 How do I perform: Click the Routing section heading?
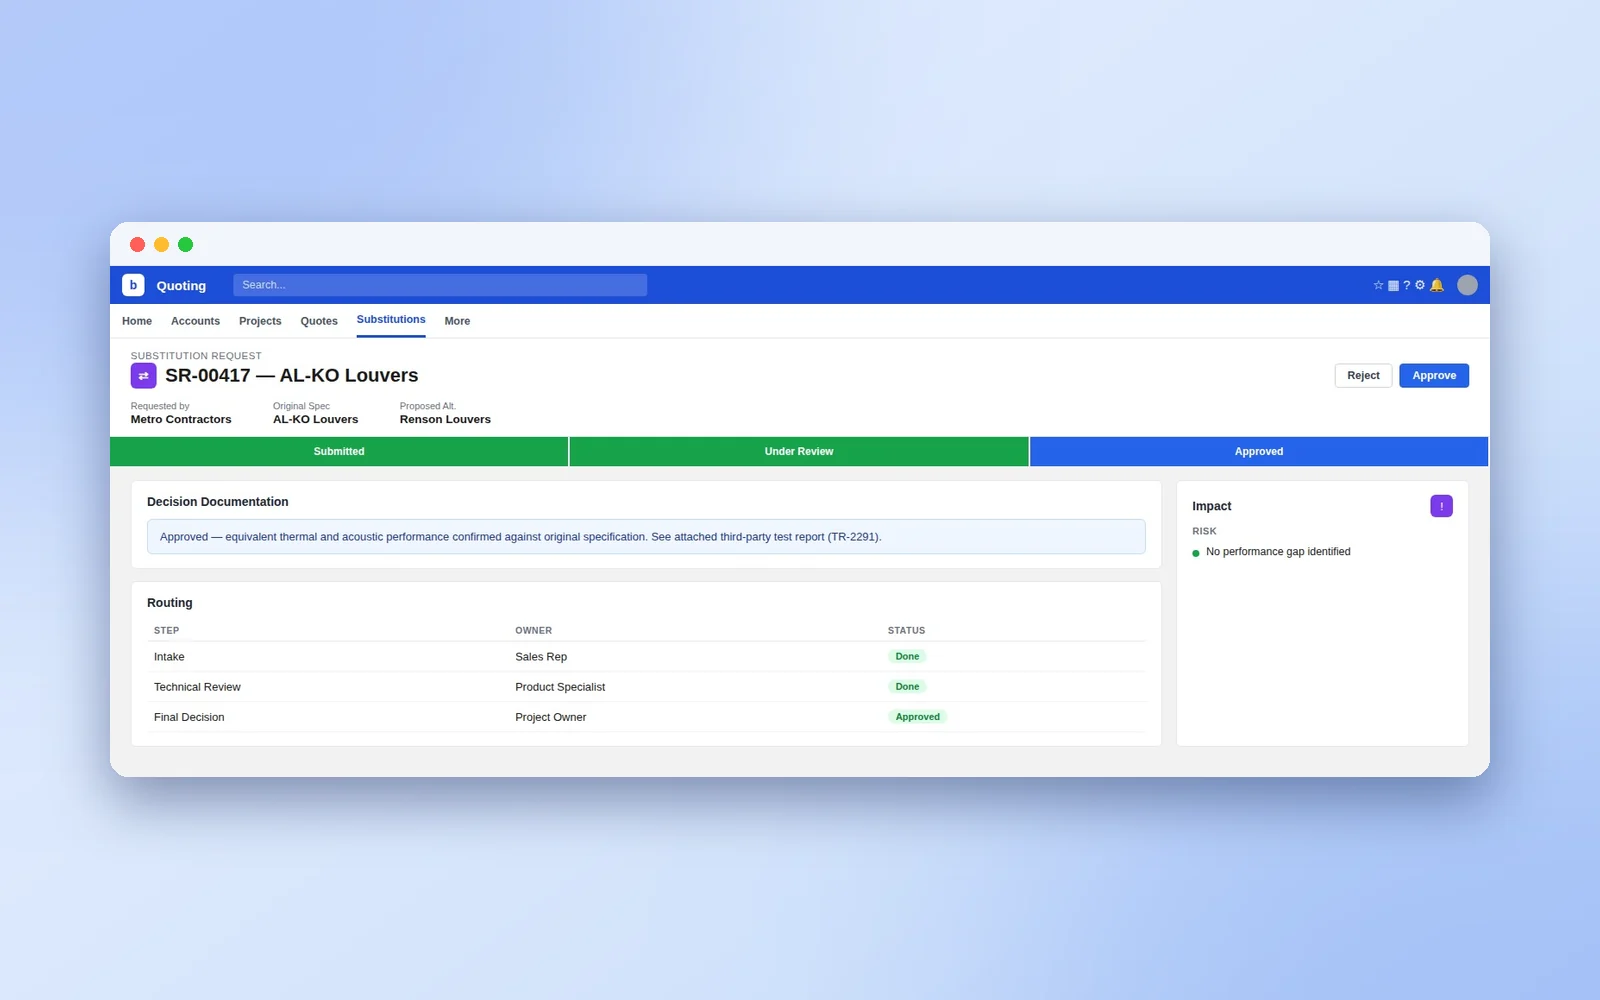(x=169, y=603)
